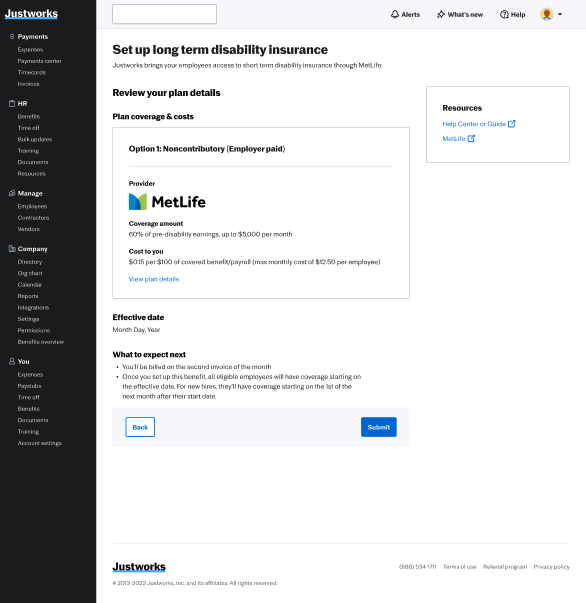
Task: Open Benefits under HR
Action: pyautogui.click(x=28, y=117)
